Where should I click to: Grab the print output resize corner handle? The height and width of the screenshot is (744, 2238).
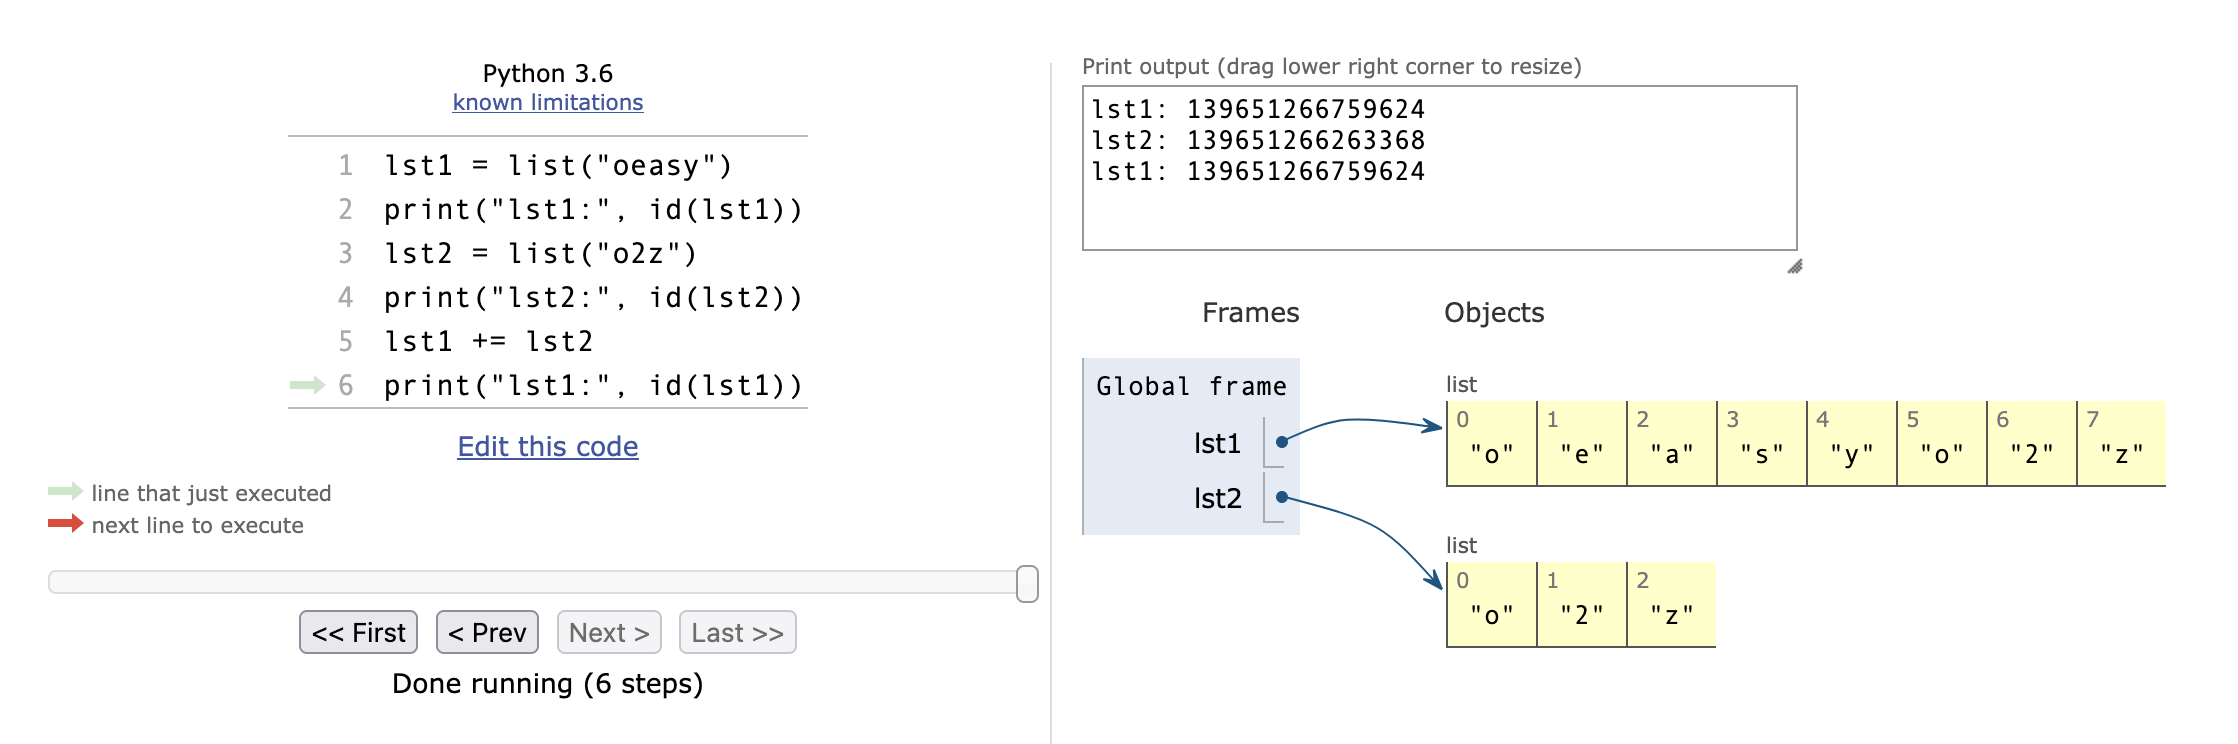coord(1795,266)
